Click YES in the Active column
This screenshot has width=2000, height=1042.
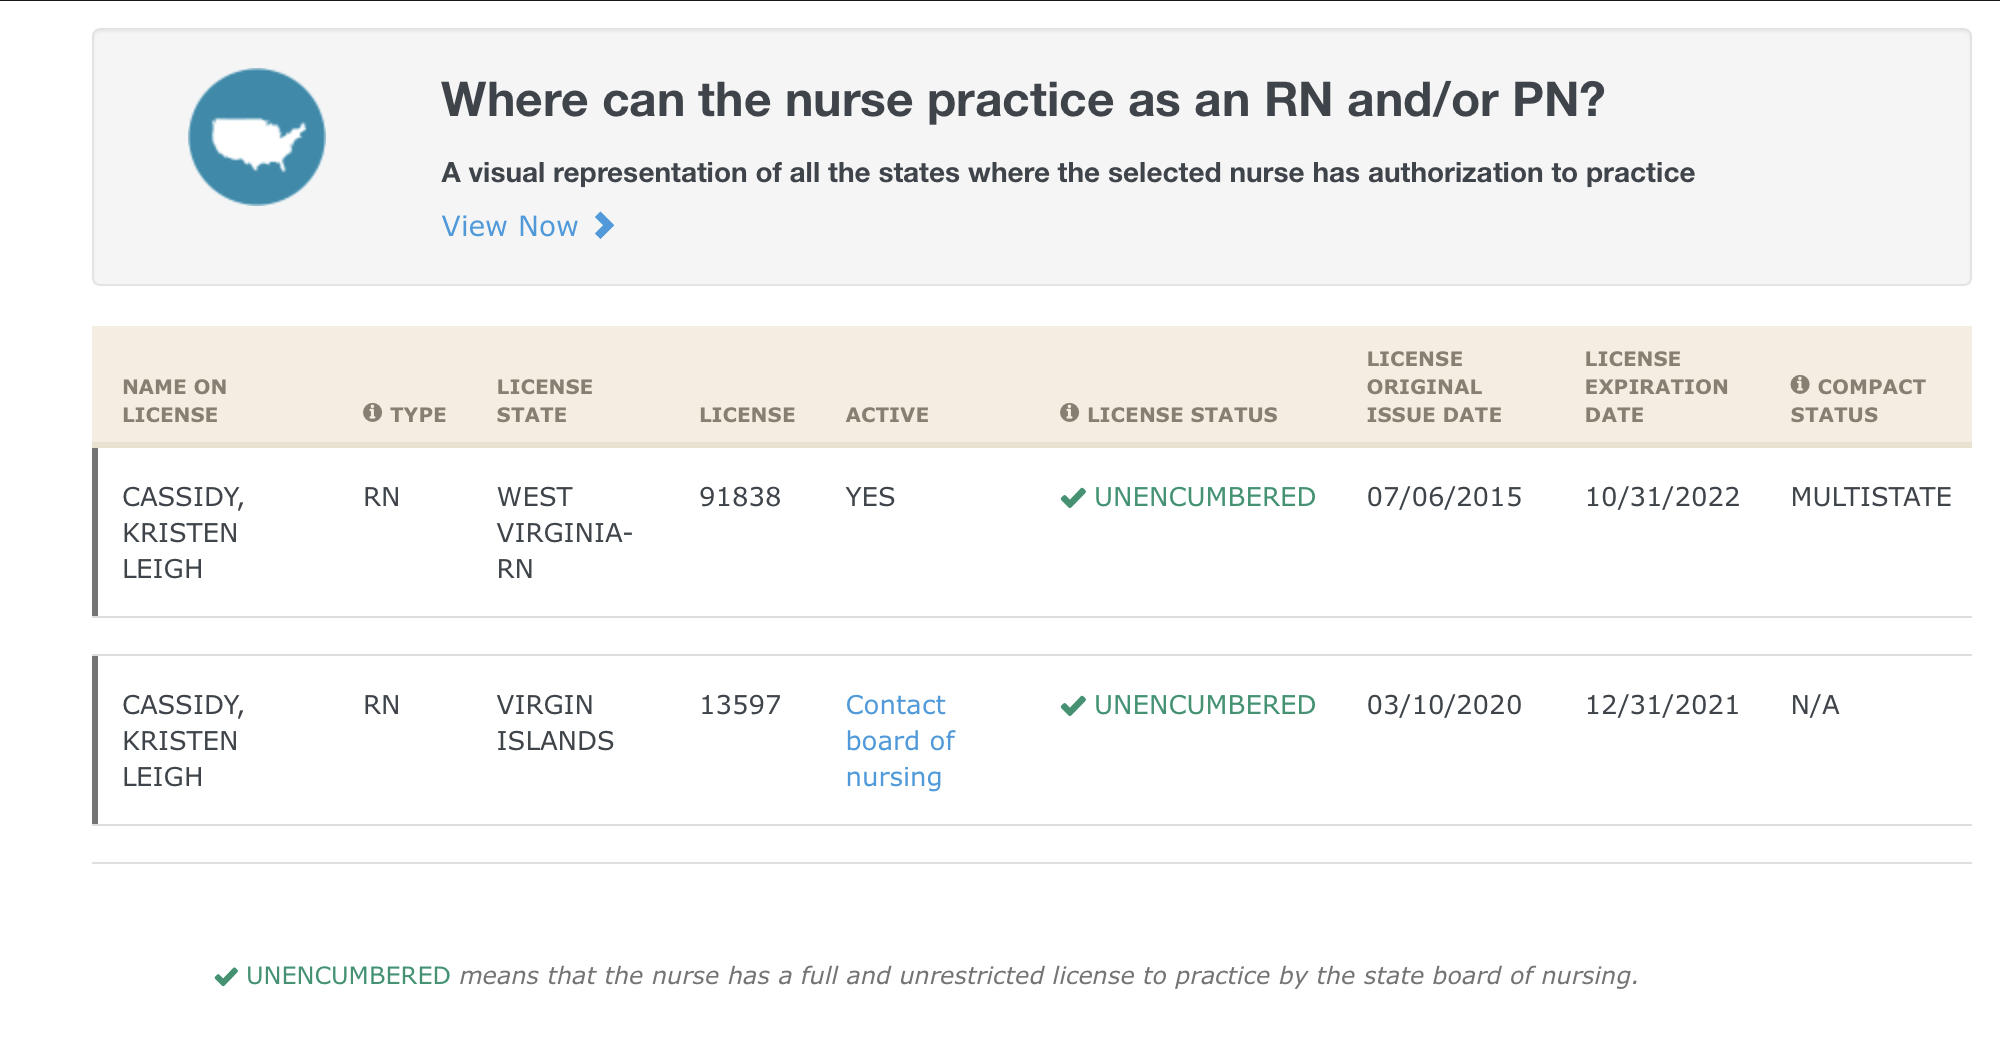pos(869,496)
